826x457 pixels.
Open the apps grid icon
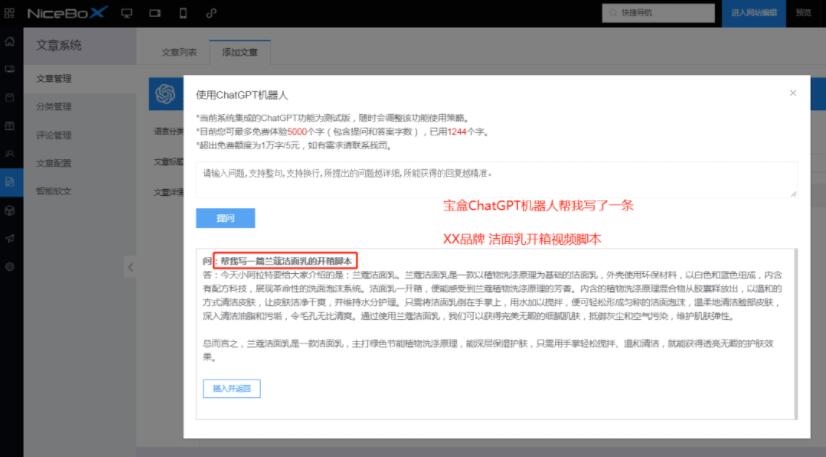point(9,13)
